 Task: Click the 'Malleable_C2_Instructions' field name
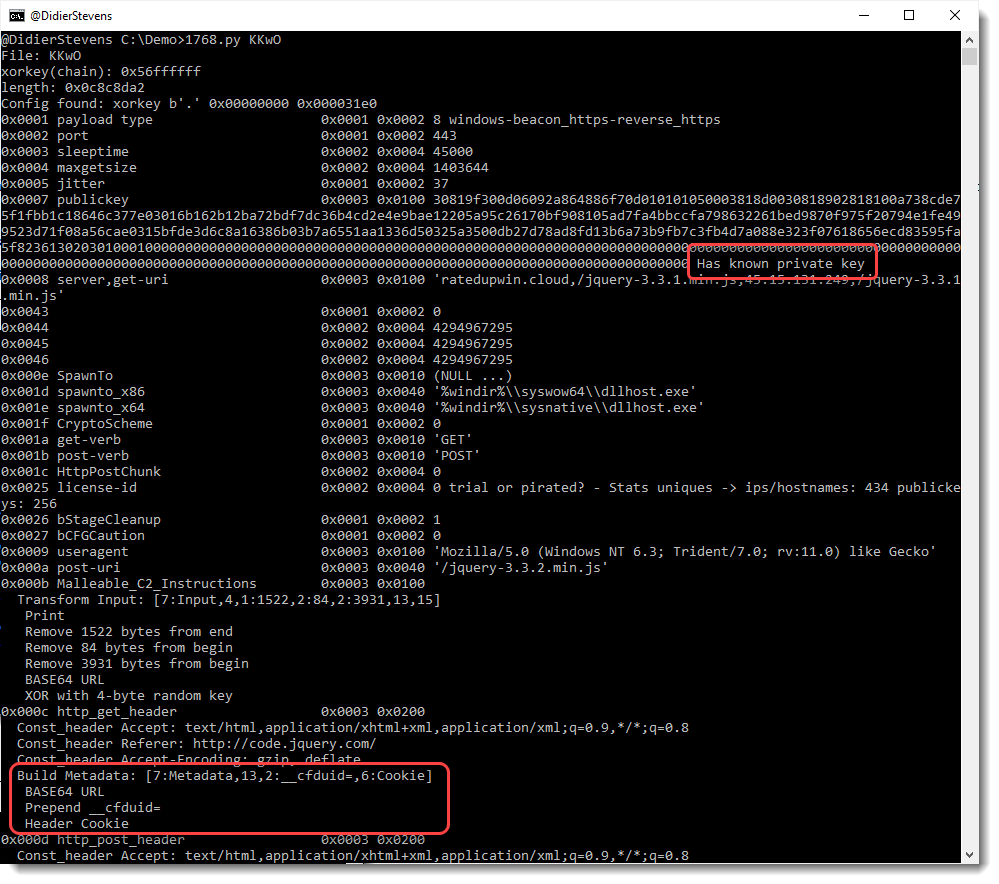(x=157, y=584)
